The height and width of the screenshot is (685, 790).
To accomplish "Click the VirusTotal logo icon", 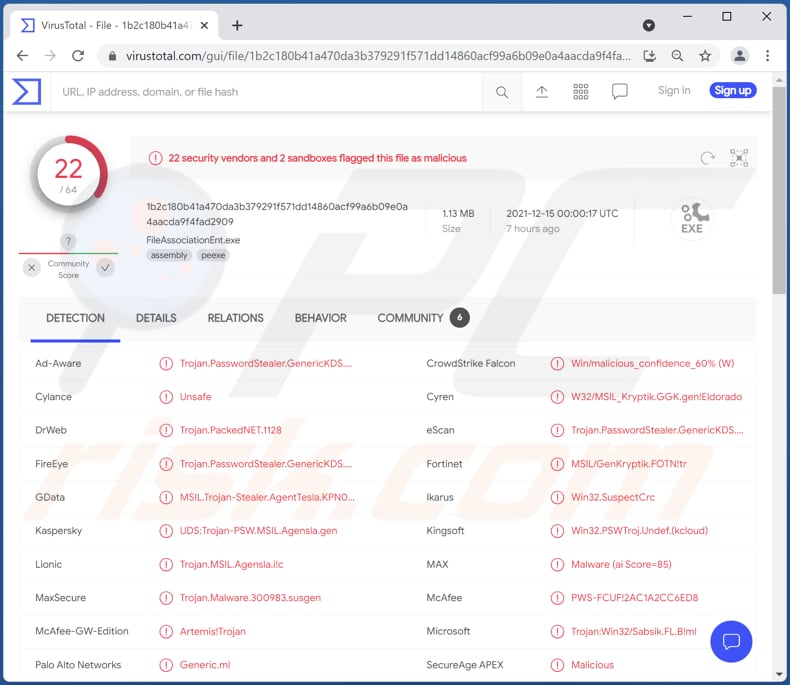I will [x=26, y=92].
